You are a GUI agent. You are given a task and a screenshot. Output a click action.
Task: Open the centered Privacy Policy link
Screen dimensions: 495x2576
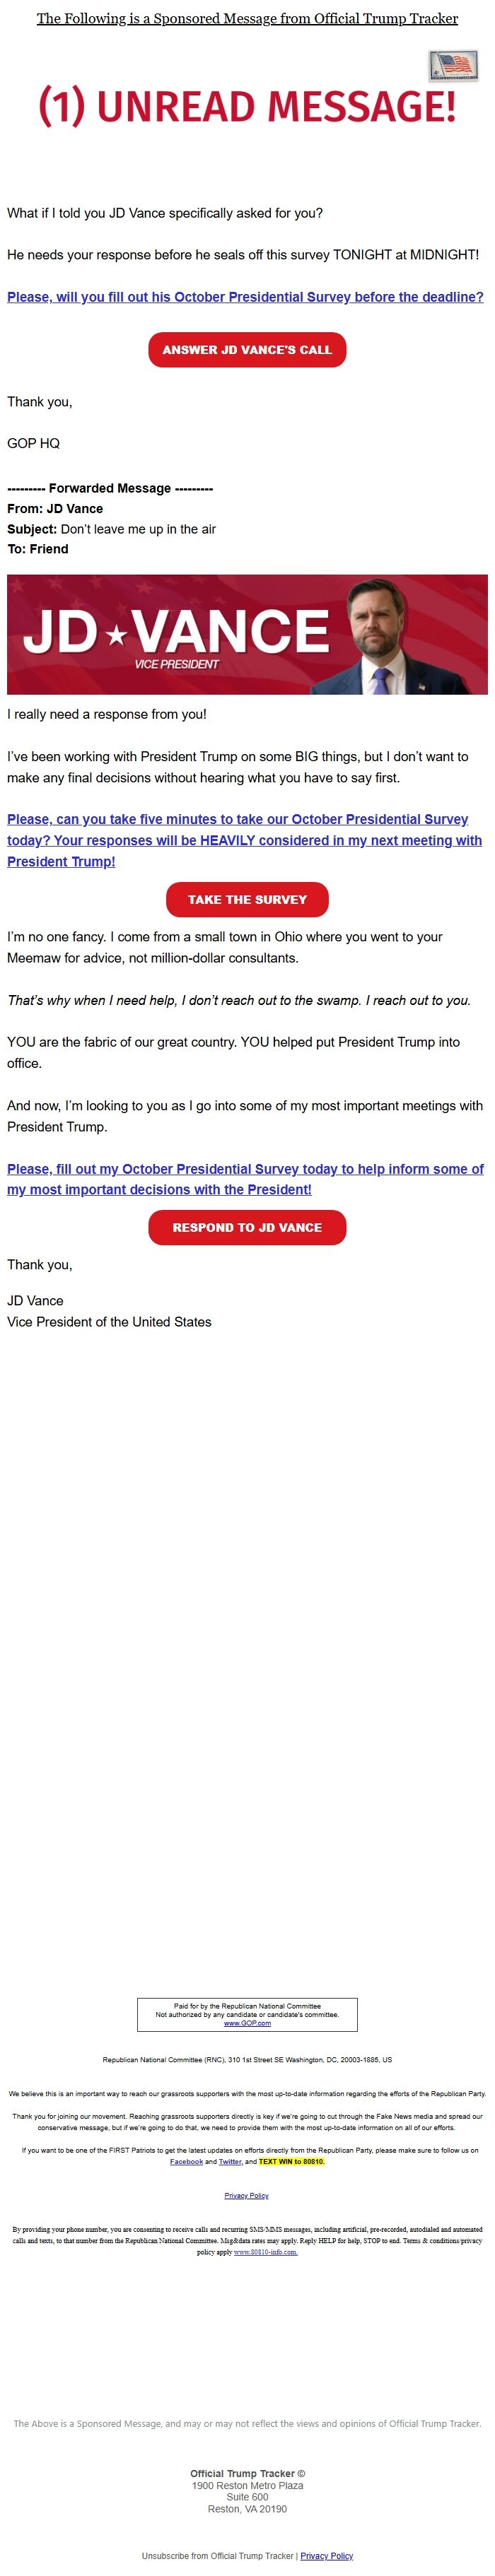click(246, 2195)
